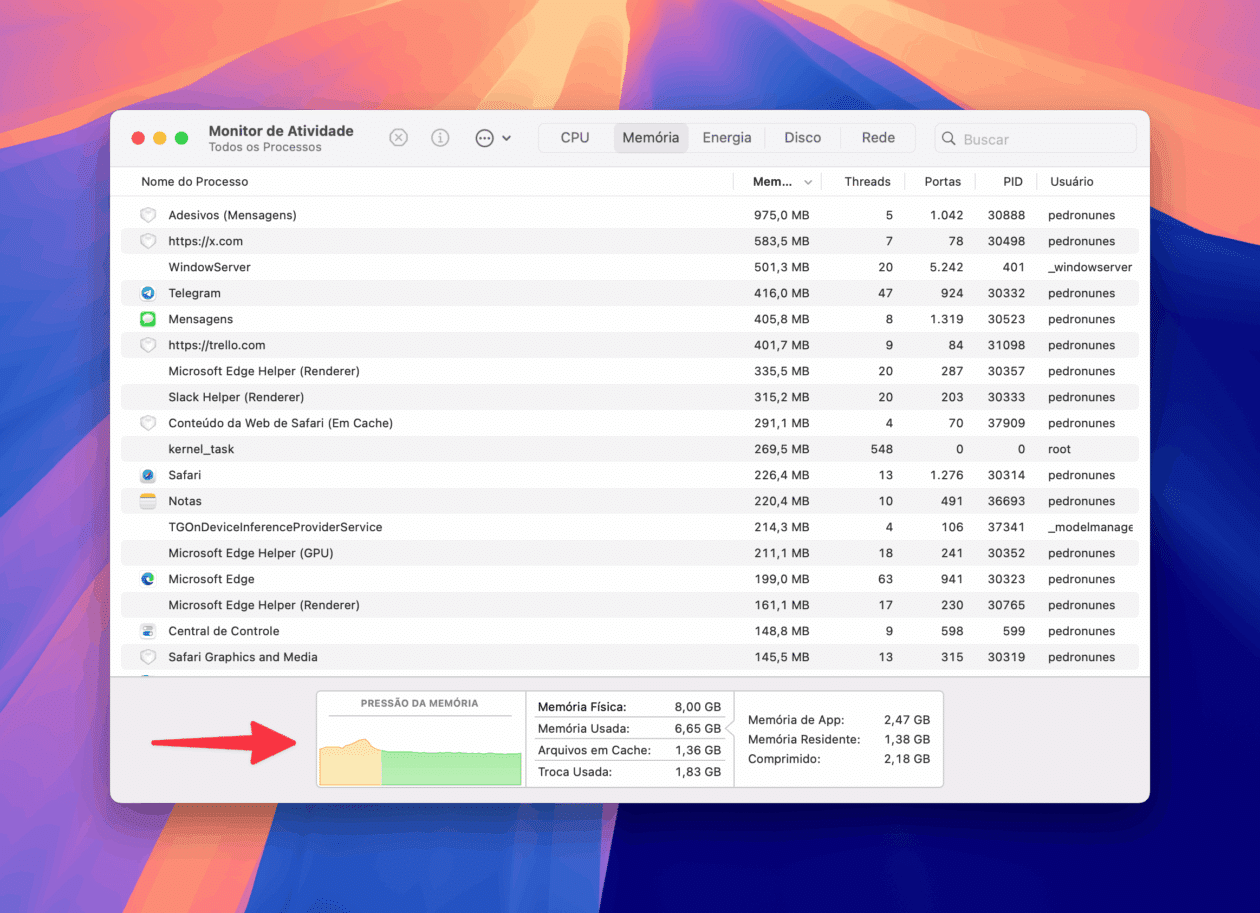The image size is (1260, 913).
Task: Click the Microsoft Edge app icon
Action: [148, 579]
